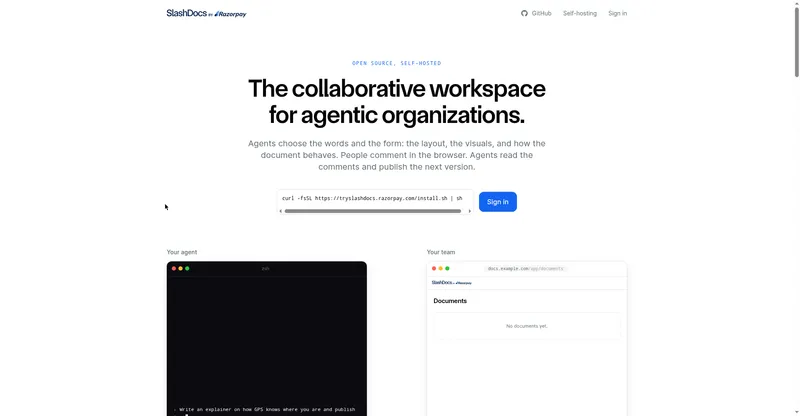Viewport: 800px width, 416px height.
Task: Click the 'Your team' label
Action: pos(441,252)
